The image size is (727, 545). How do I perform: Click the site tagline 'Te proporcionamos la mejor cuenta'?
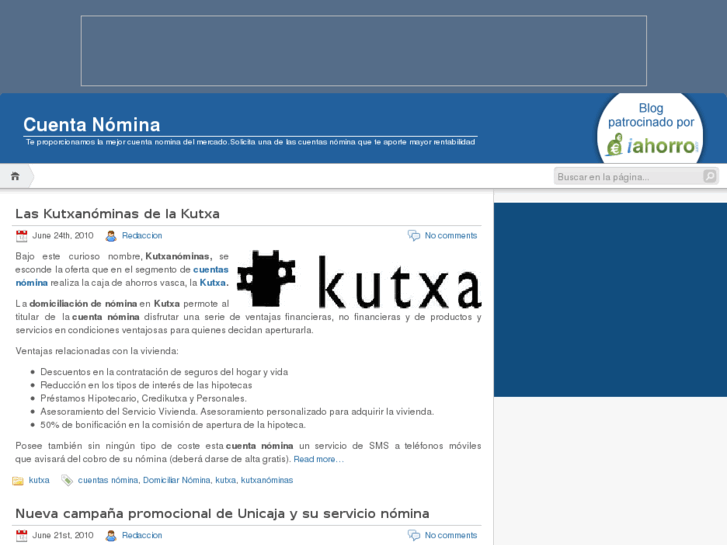pyautogui.click(x=250, y=142)
